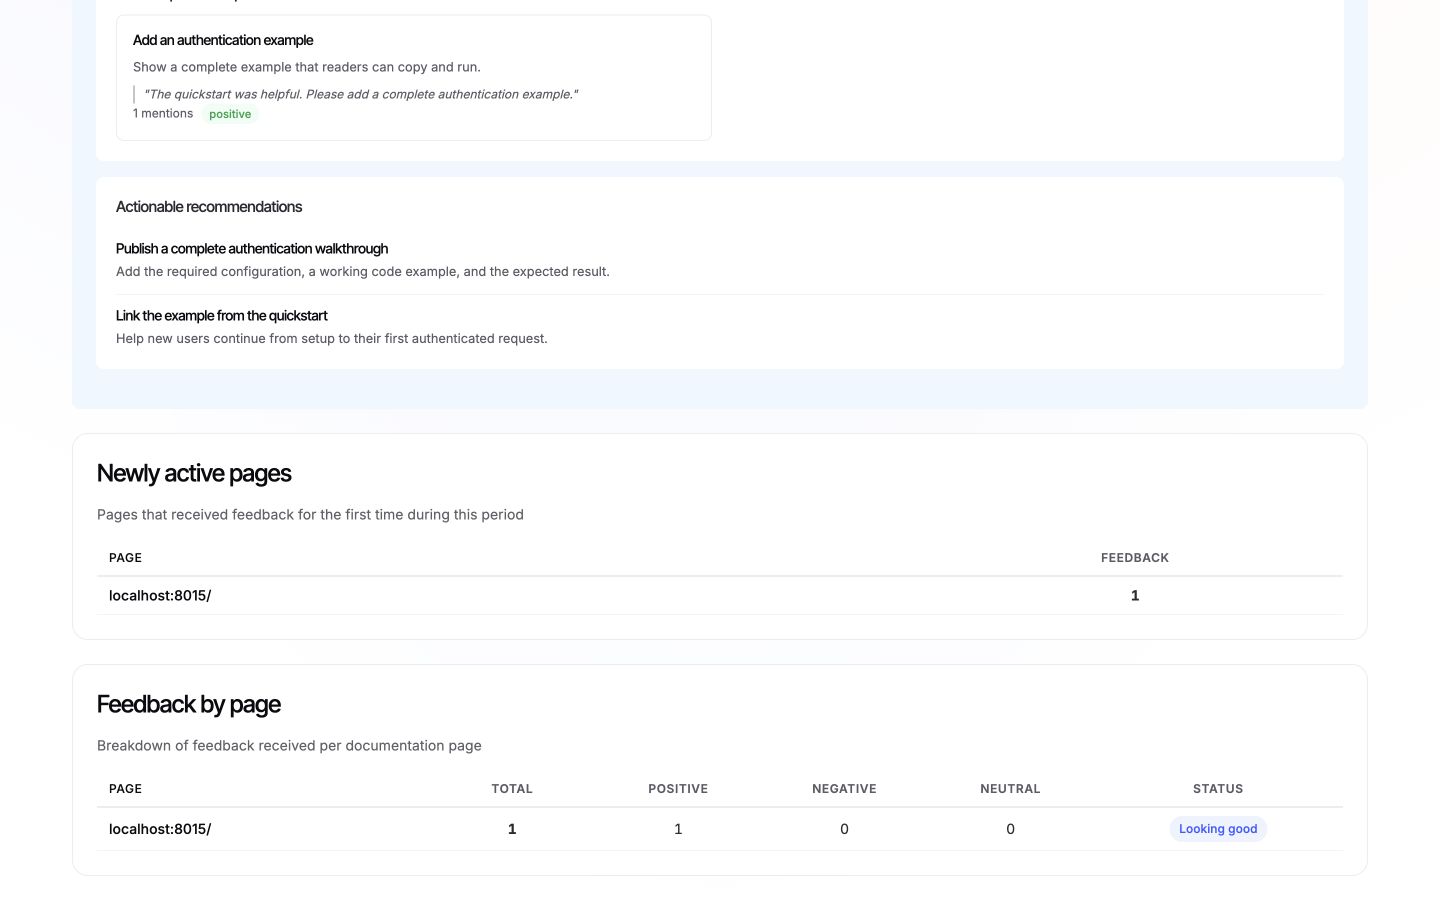1440x900 pixels.
Task: Click the green "positive" sentiment badge
Action: click(230, 114)
